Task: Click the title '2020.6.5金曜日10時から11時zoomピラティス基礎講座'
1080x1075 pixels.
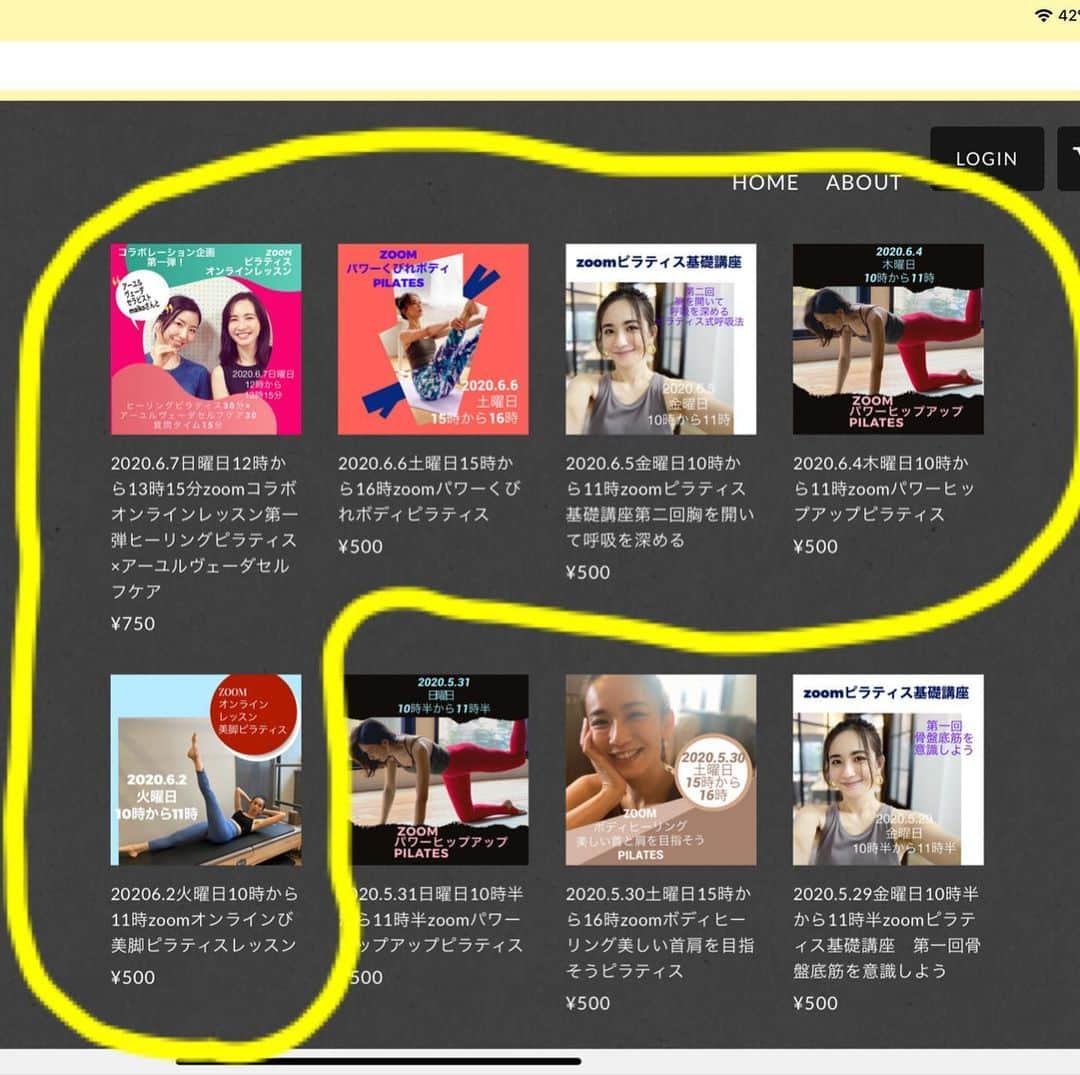Action: click(x=661, y=501)
